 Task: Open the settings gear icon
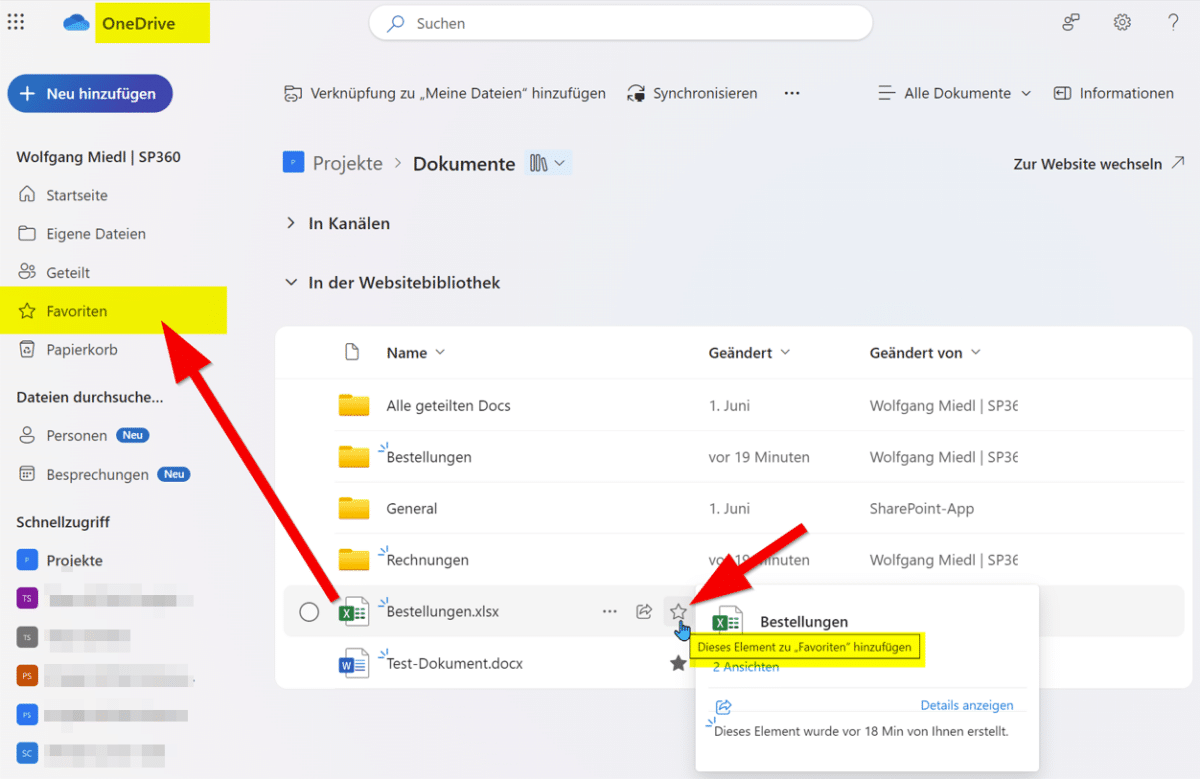[x=1122, y=22]
